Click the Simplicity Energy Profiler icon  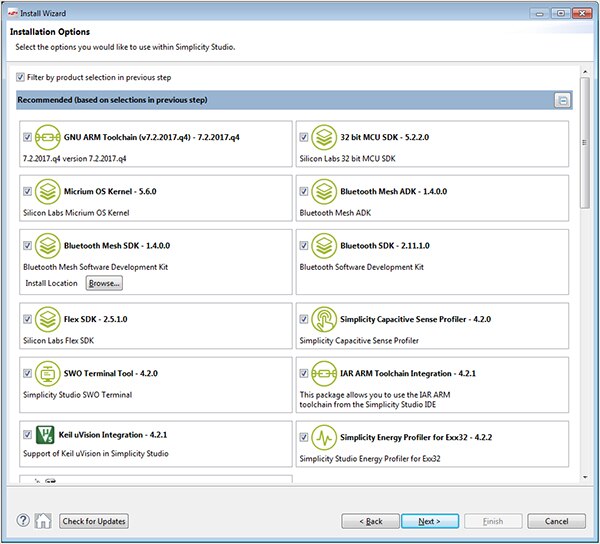pyautogui.click(x=323, y=438)
